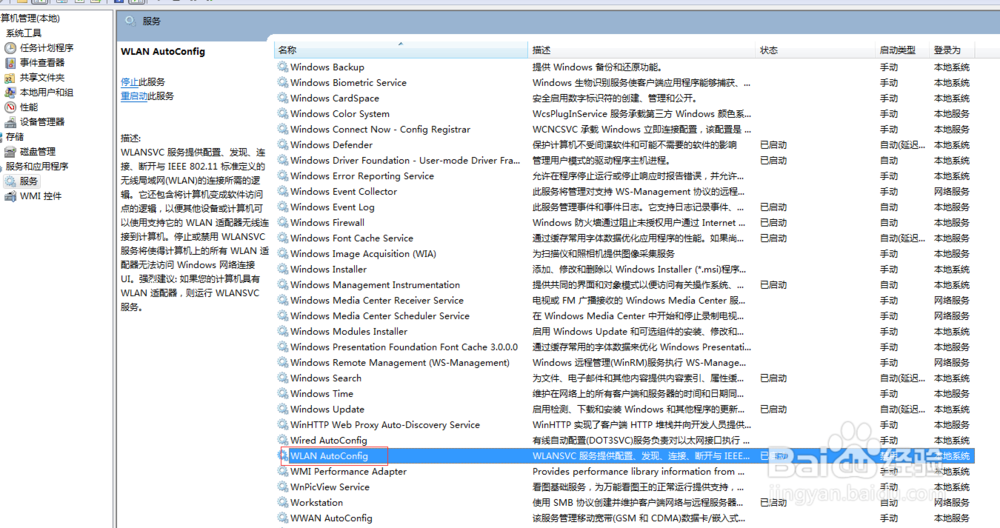Click the gear icon of Windows CardSpace
This screenshot has height=528, width=1000.
[283, 98]
